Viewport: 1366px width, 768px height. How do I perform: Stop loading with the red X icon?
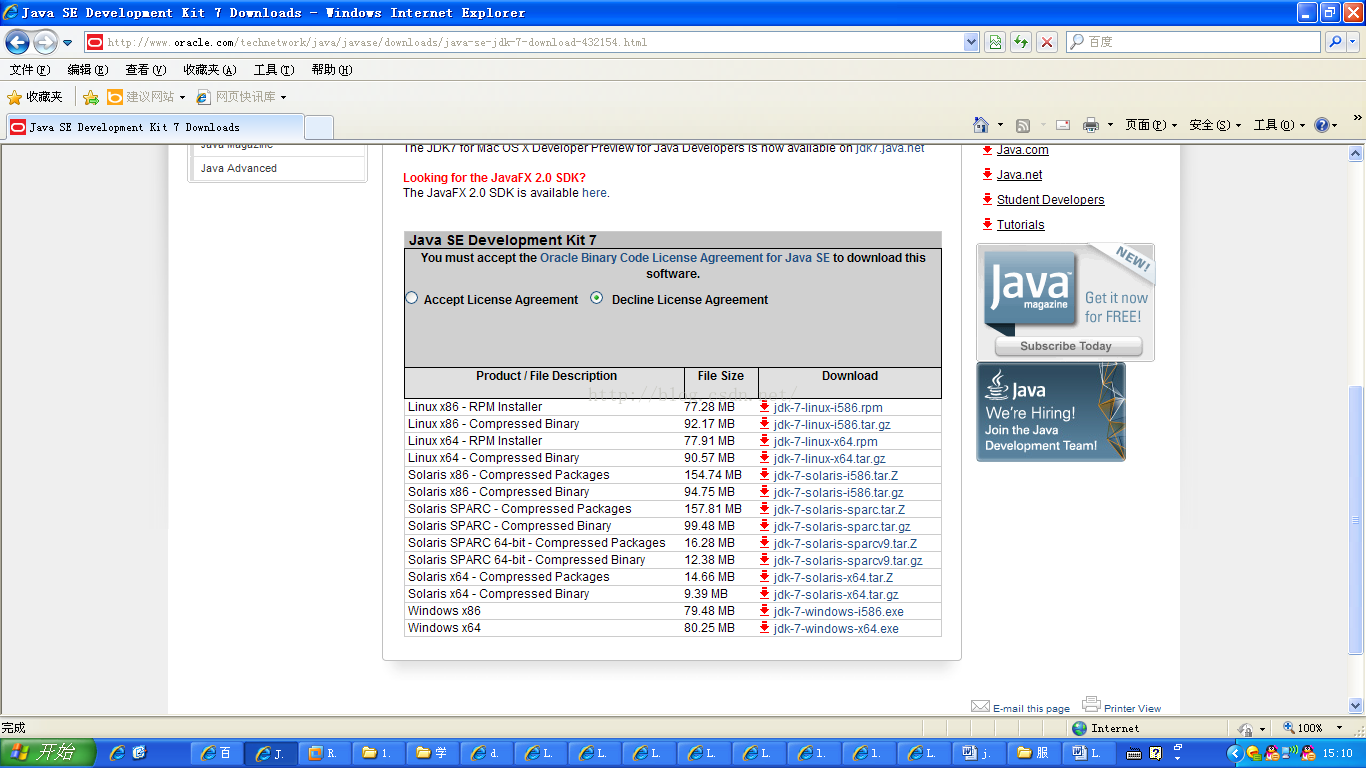(1047, 42)
